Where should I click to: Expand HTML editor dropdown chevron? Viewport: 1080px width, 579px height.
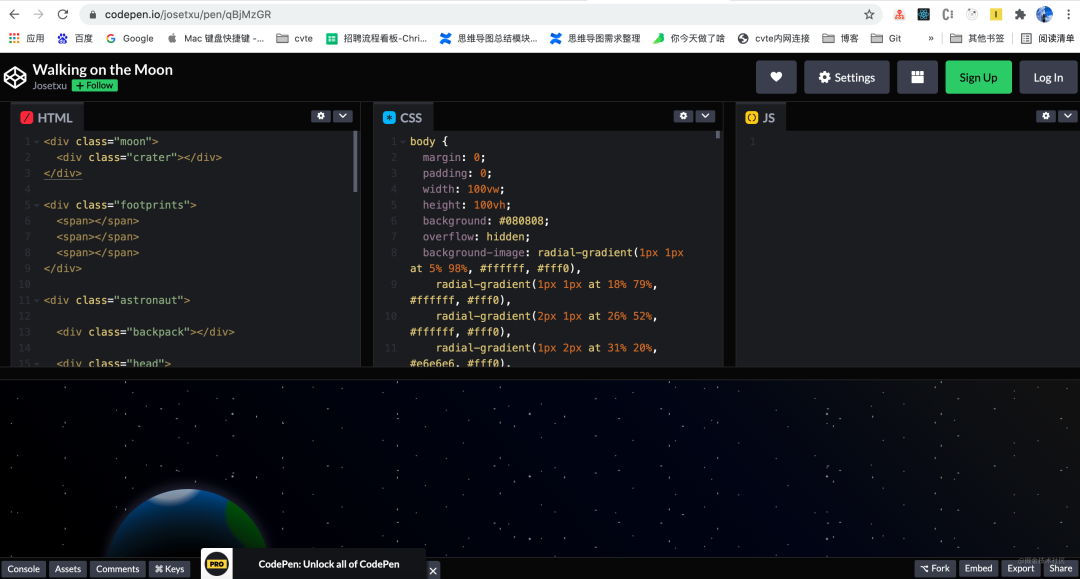[x=342, y=116]
